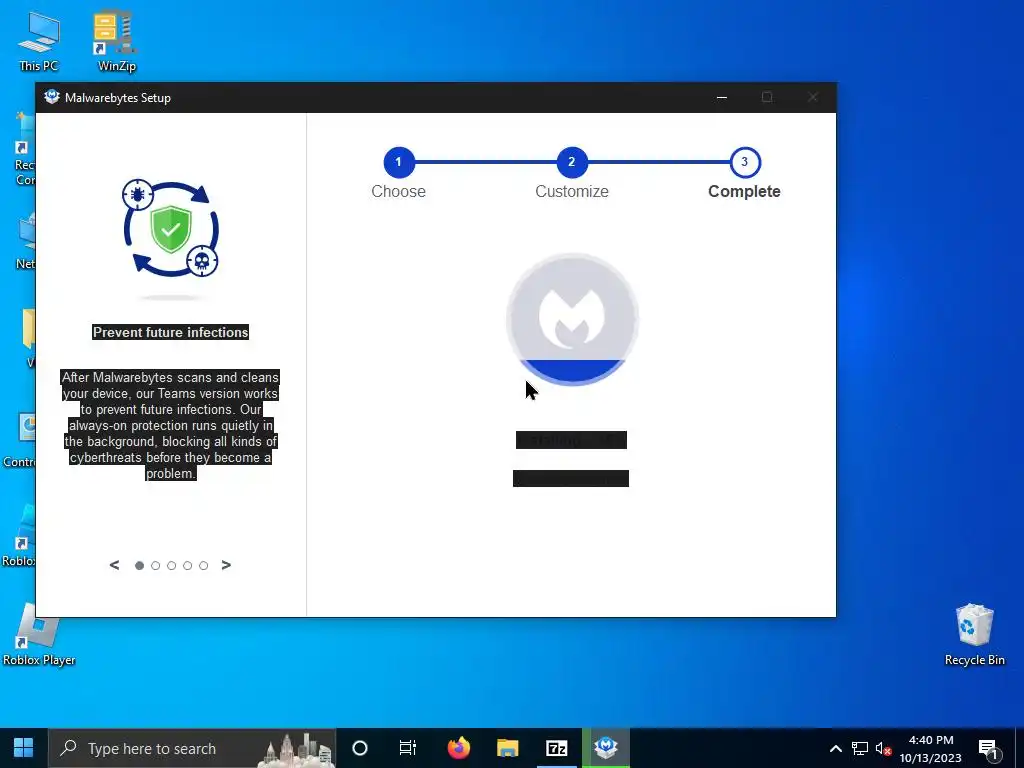The width and height of the screenshot is (1024, 768).
Task: Select the first carousel dot
Action: tap(139, 566)
